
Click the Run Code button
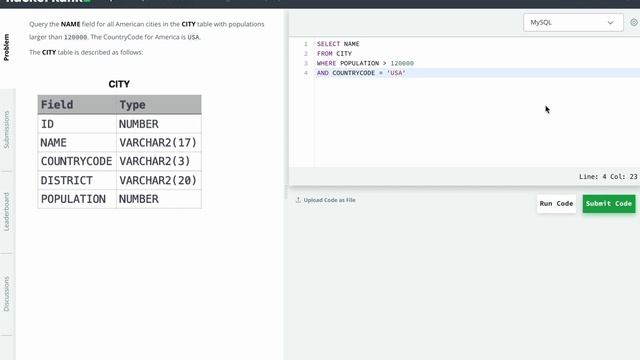click(556, 204)
